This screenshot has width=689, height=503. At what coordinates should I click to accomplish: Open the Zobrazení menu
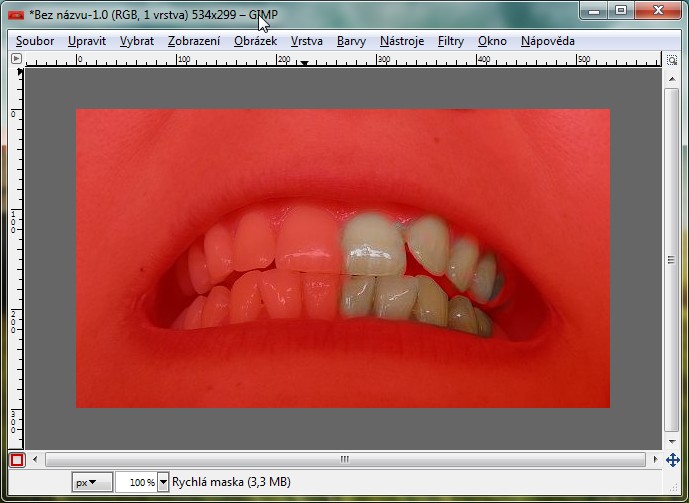[194, 41]
